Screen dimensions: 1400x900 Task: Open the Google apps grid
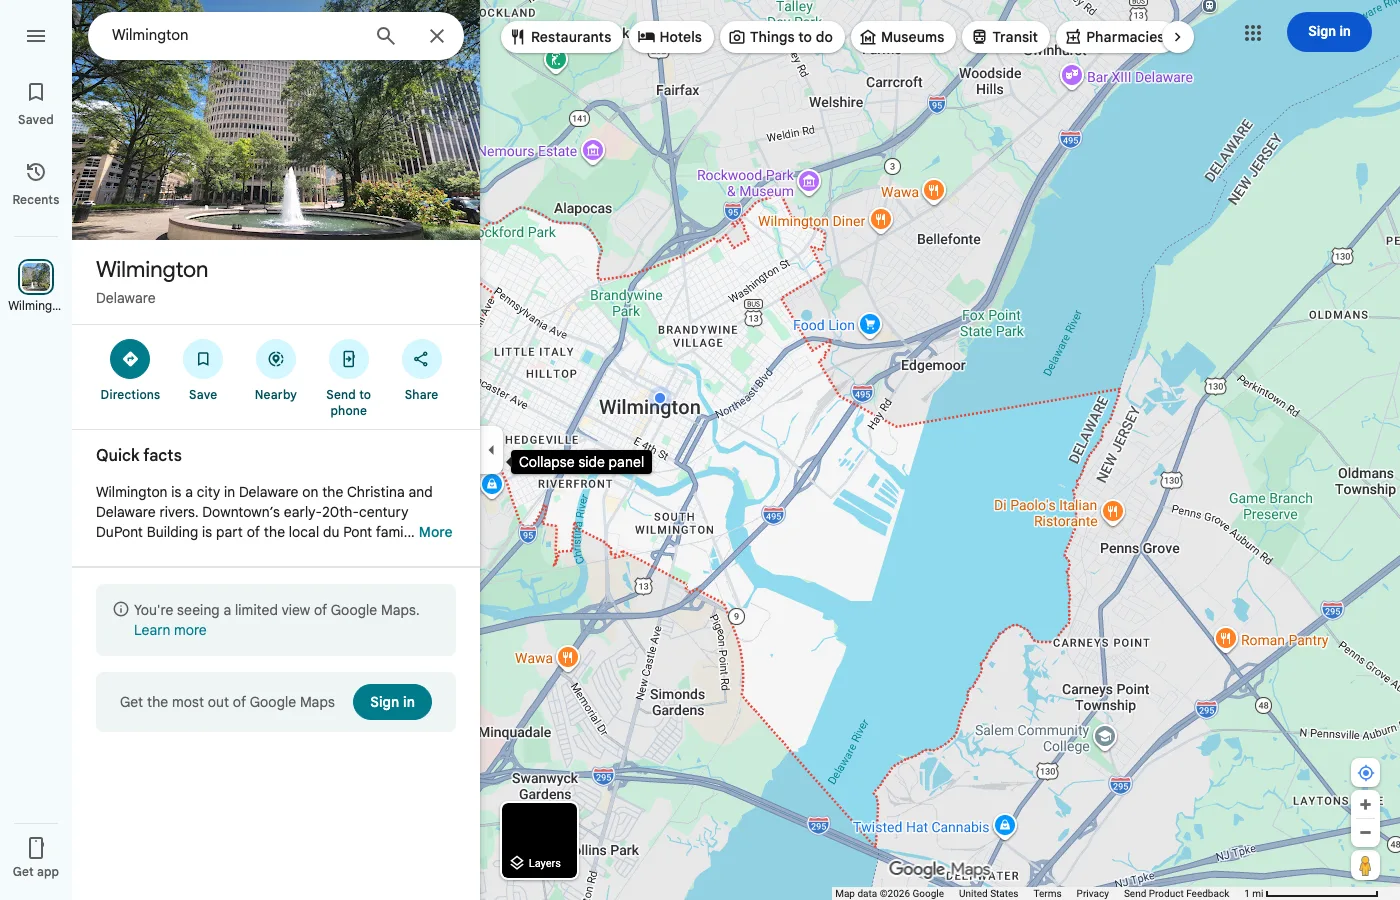[1253, 33]
